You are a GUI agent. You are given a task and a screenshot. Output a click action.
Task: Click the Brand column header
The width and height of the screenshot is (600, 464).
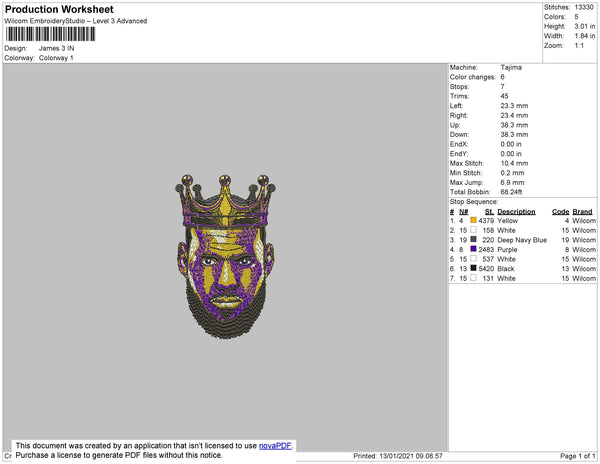584,212
